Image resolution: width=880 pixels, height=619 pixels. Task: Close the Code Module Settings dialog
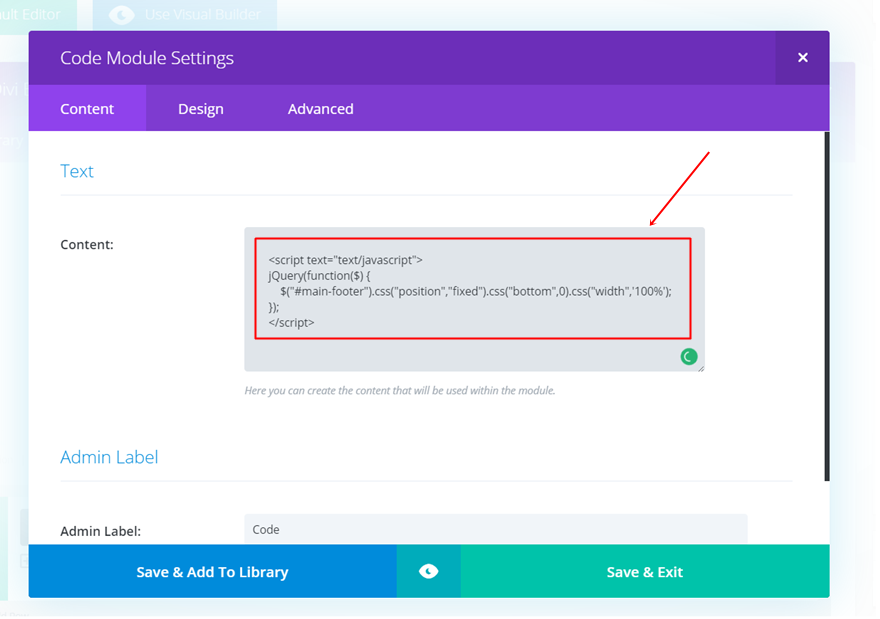(x=802, y=58)
